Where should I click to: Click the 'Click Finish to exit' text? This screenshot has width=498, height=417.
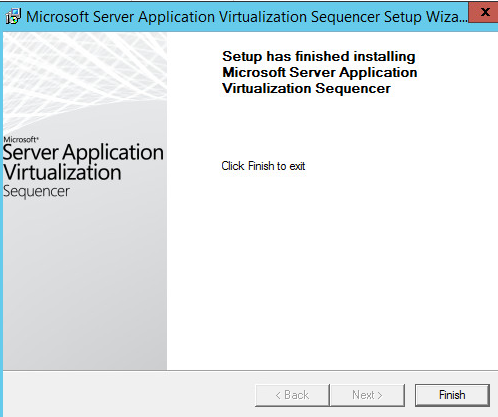click(x=263, y=166)
